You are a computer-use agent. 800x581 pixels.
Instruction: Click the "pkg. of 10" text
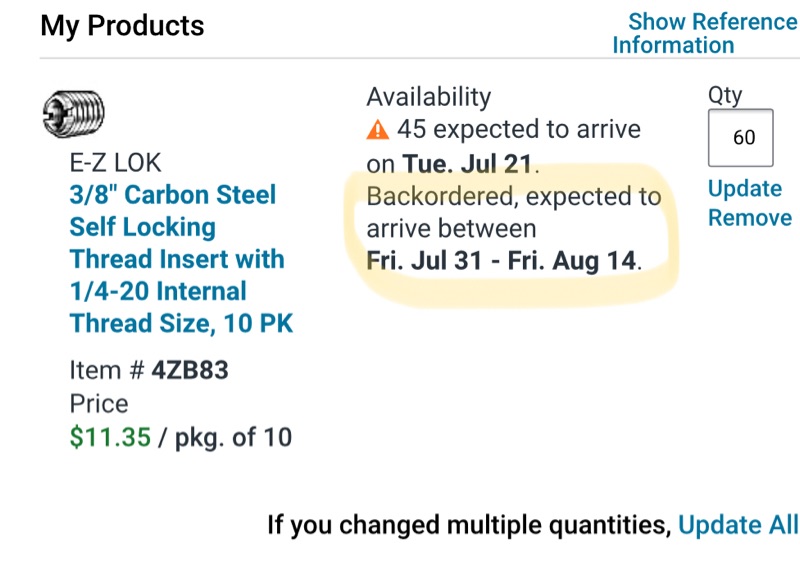pyautogui.click(x=232, y=437)
